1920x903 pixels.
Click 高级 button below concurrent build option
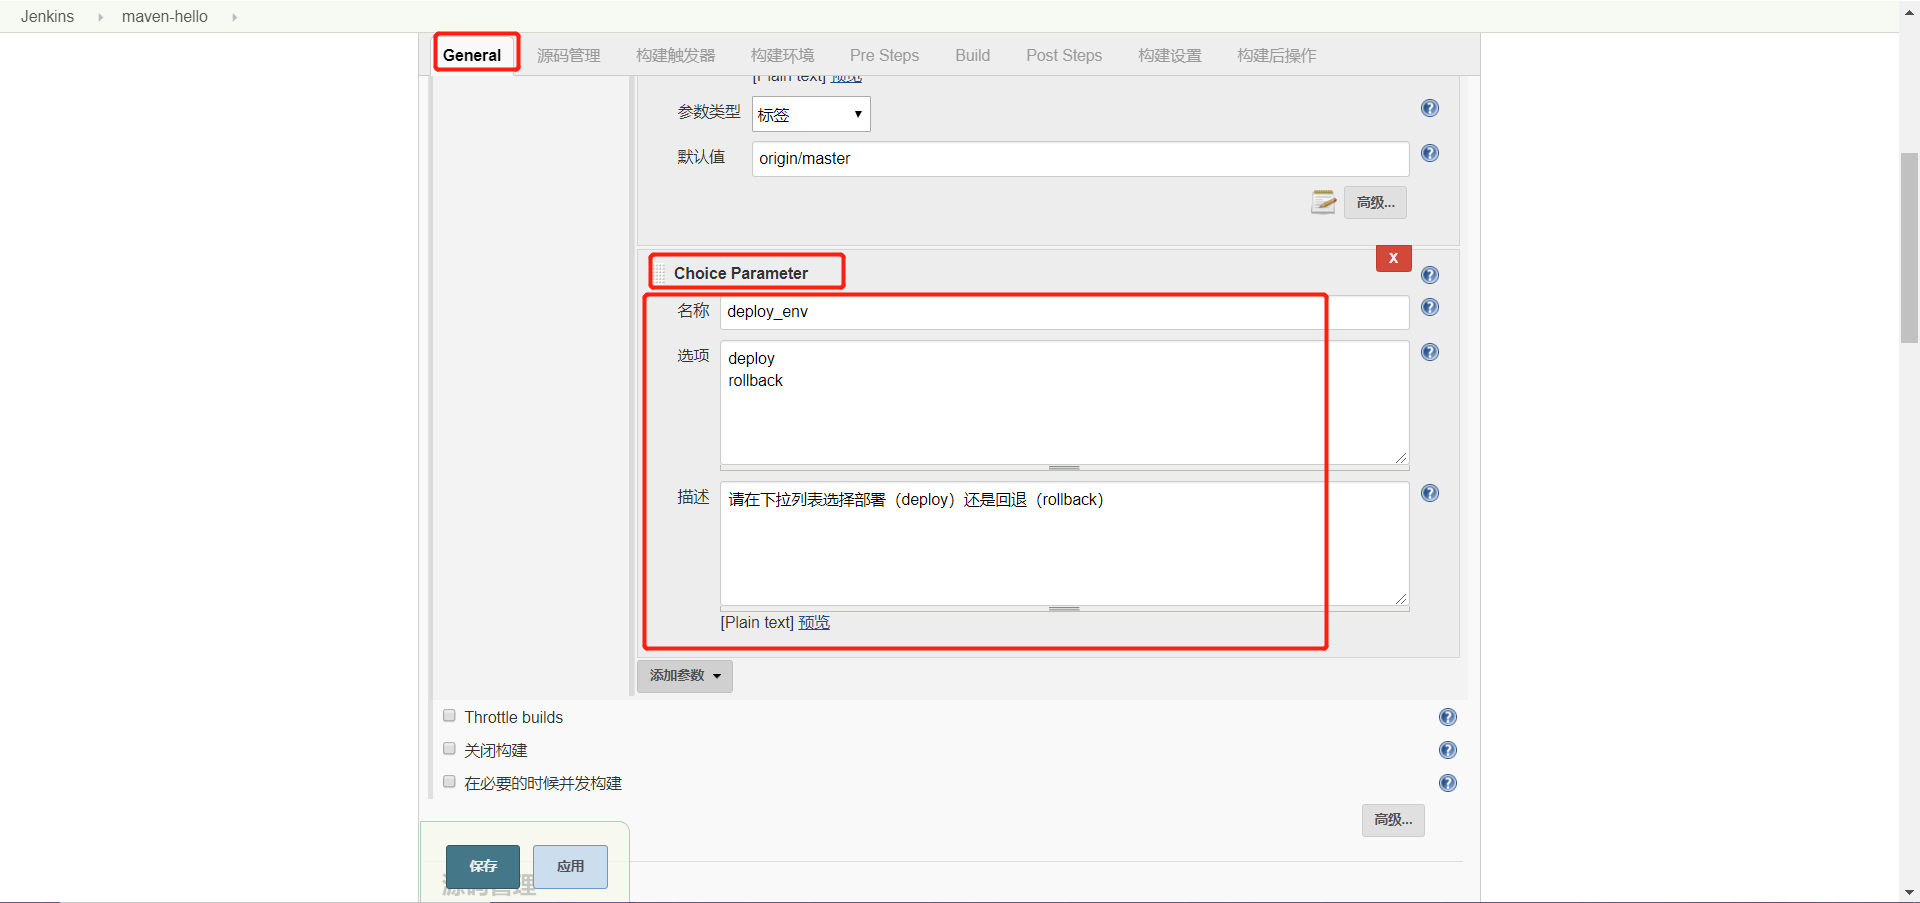1393,820
